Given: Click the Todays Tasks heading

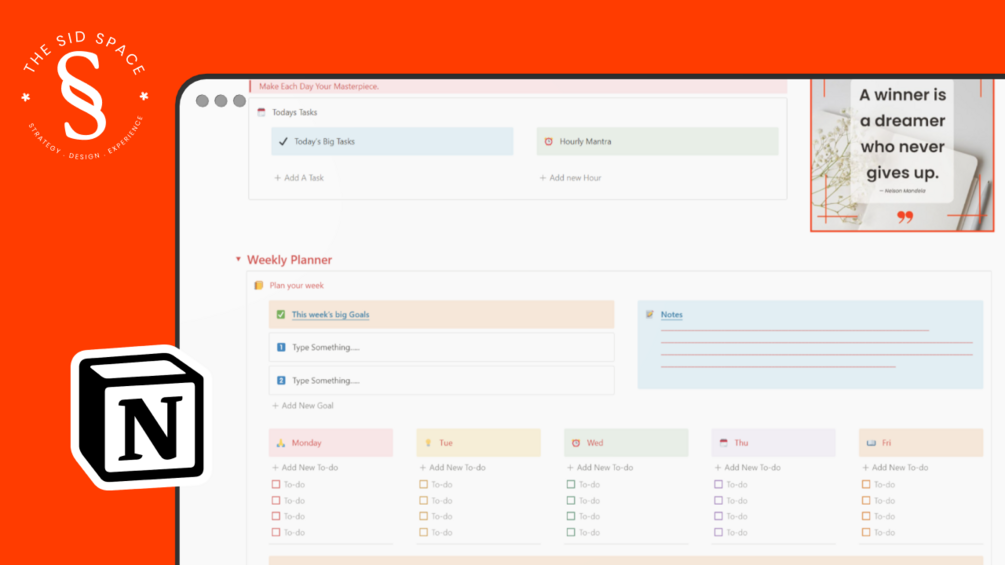Looking at the screenshot, I should pyautogui.click(x=295, y=112).
